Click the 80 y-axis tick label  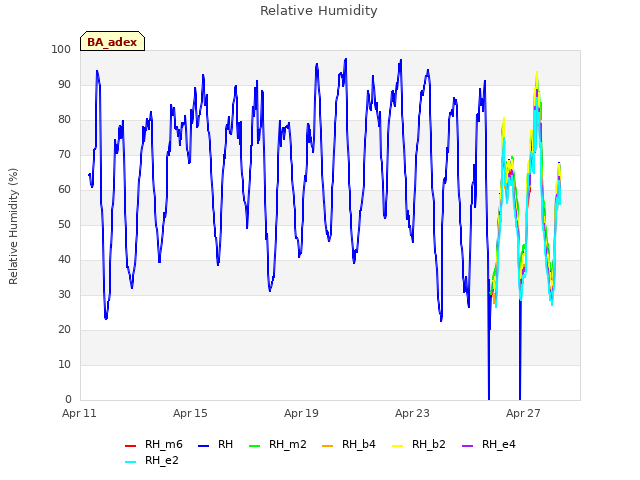64,120
